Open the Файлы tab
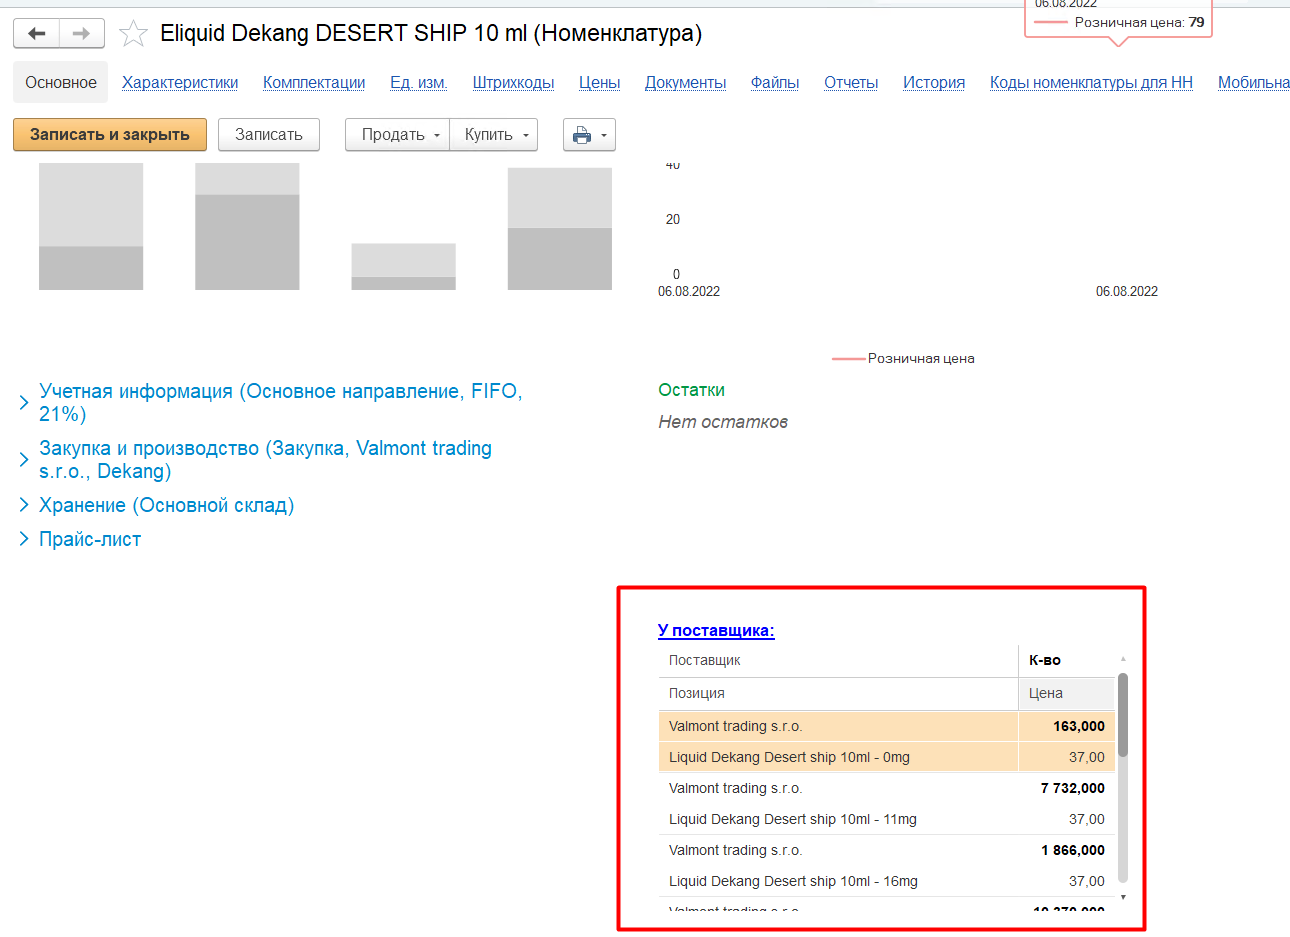The height and width of the screenshot is (937, 1290). (775, 83)
